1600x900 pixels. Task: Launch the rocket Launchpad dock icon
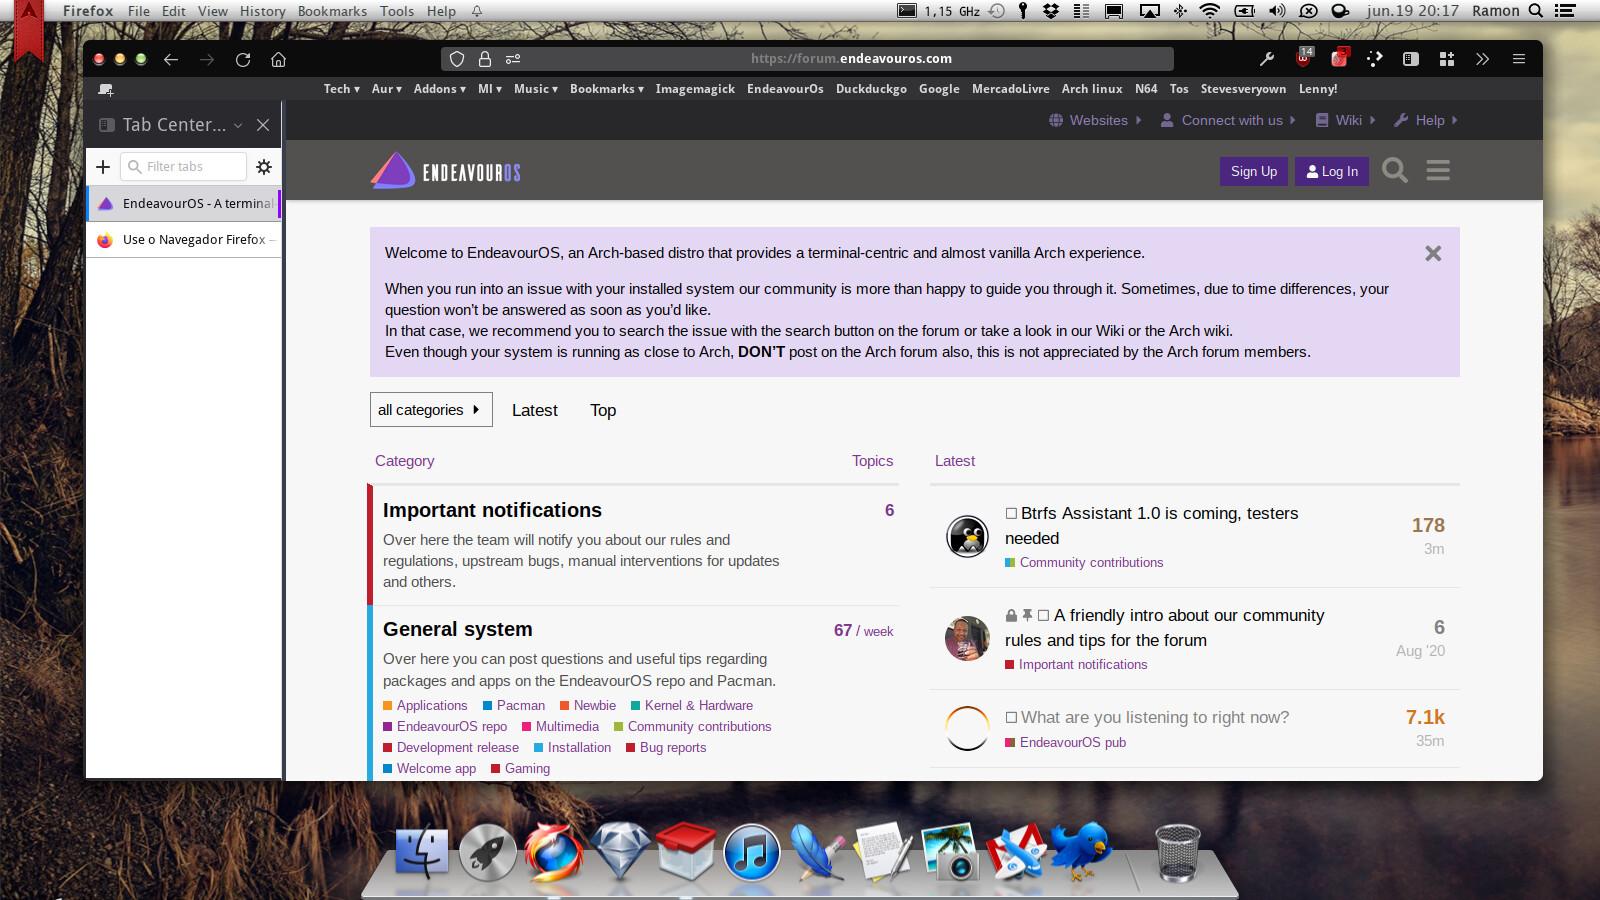488,852
